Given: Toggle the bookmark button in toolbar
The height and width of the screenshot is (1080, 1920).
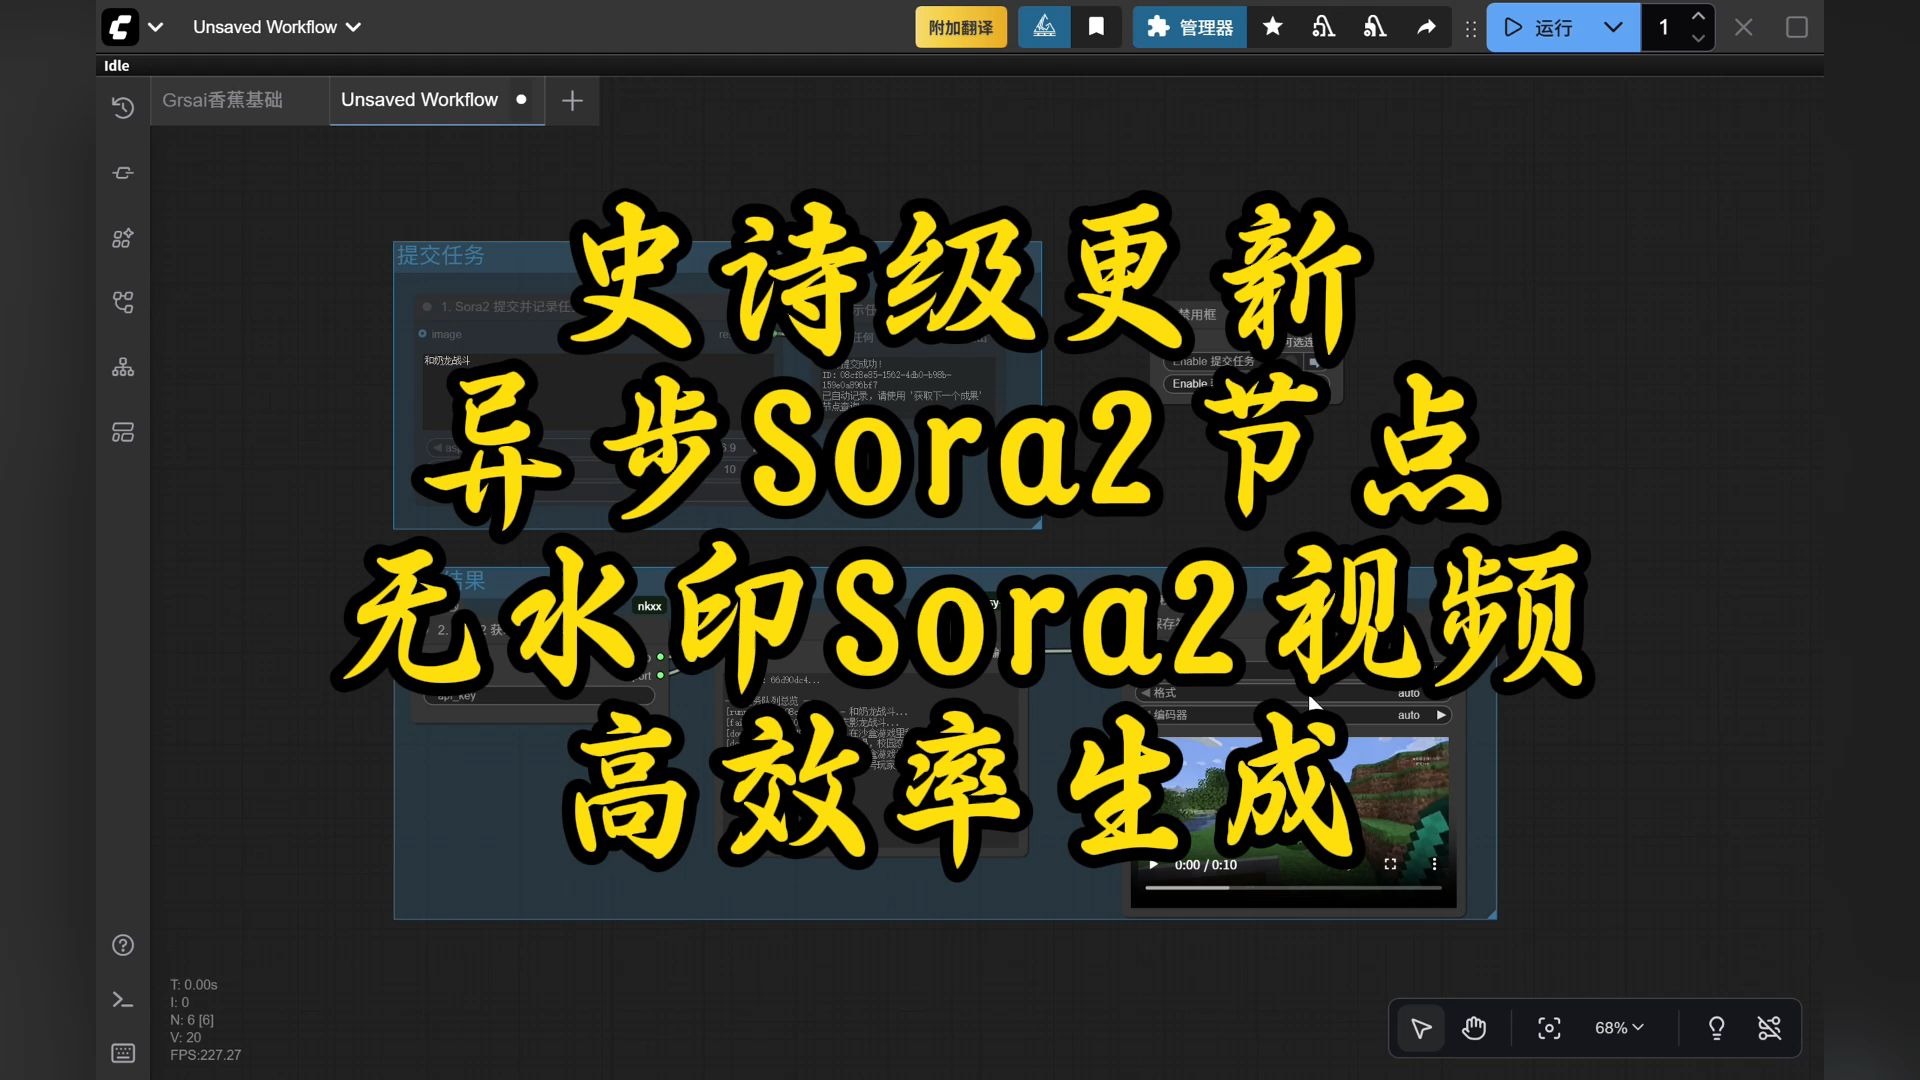Looking at the screenshot, I should point(1096,27).
